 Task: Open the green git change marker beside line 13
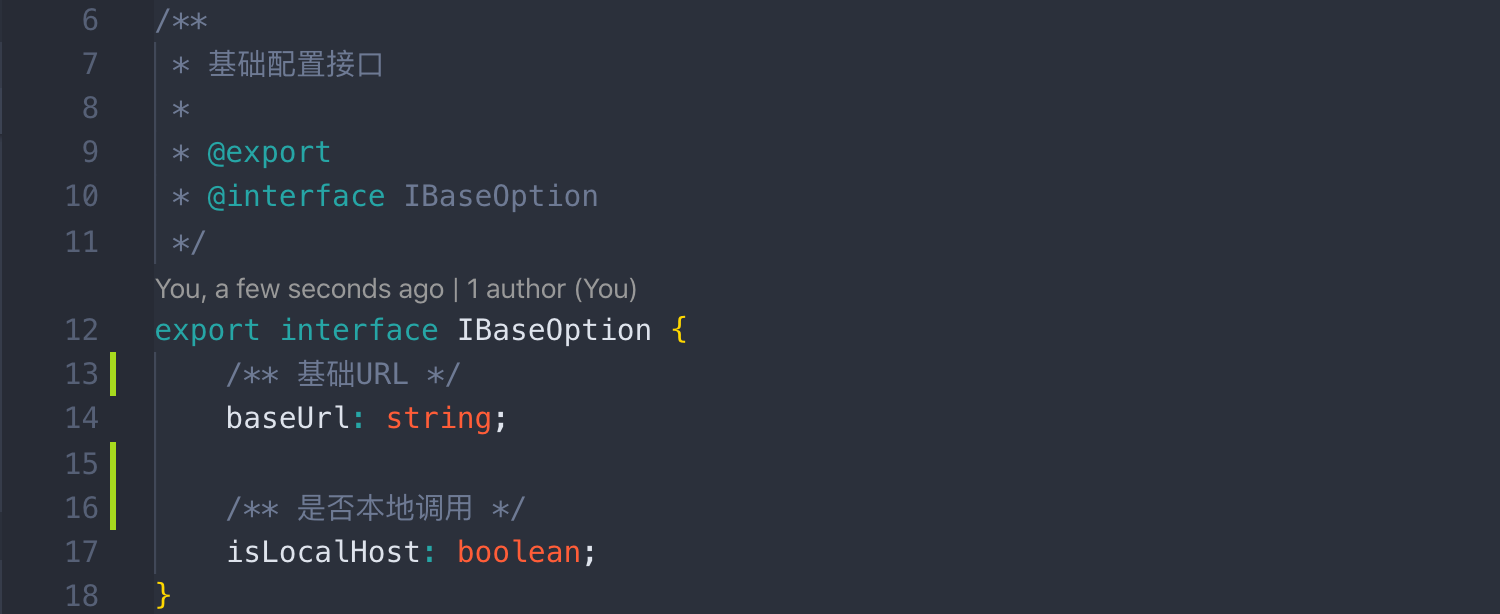click(113, 374)
